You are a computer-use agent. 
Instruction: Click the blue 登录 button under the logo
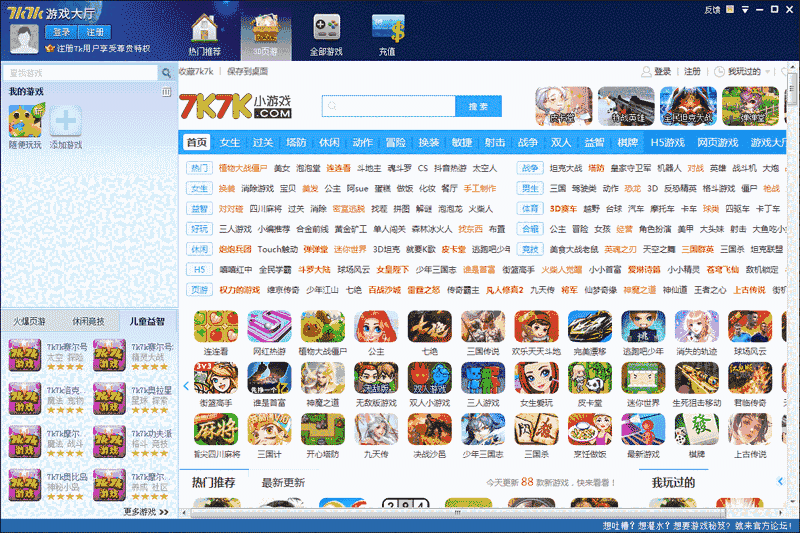pos(61,32)
